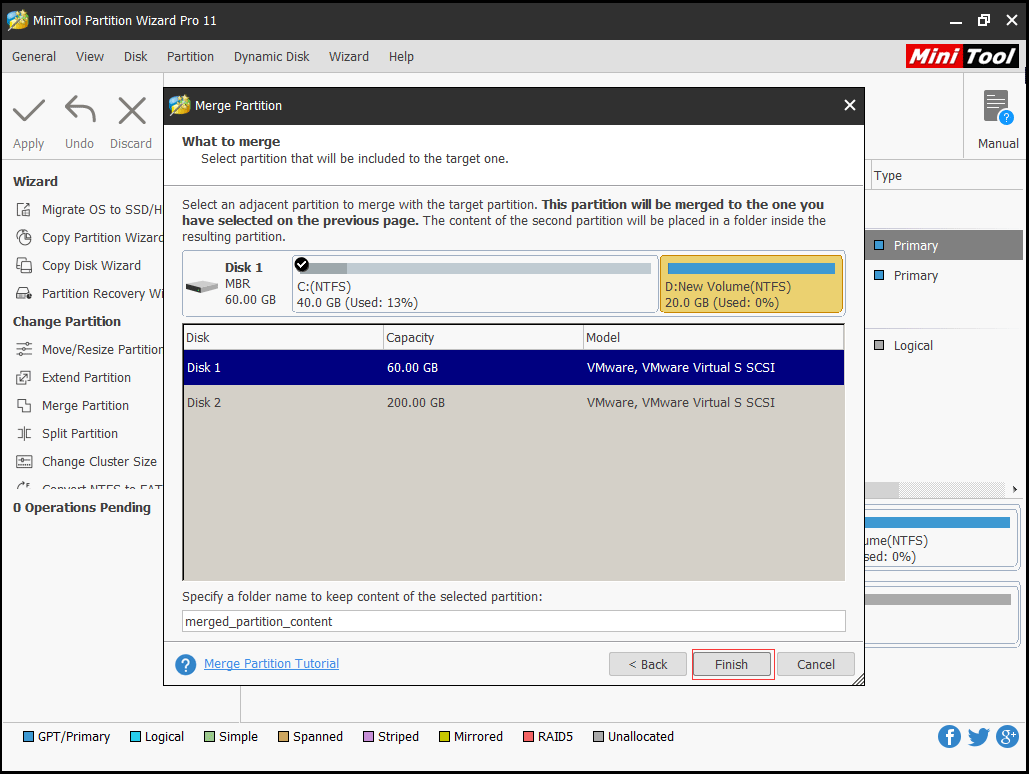Screen dimensions: 1029x774
Task: Select the C:(NTFS) partition block
Action: coord(475,284)
